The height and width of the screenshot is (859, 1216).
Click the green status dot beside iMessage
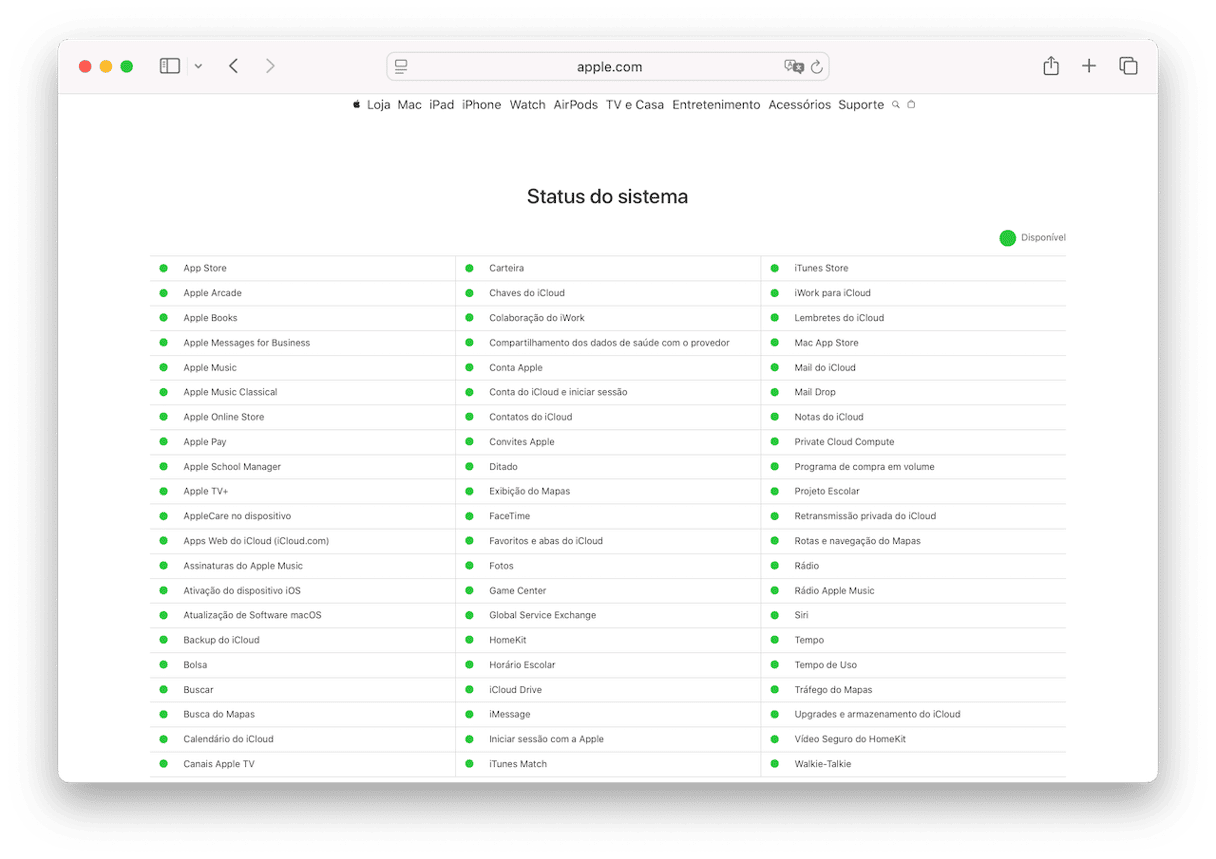click(469, 714)
